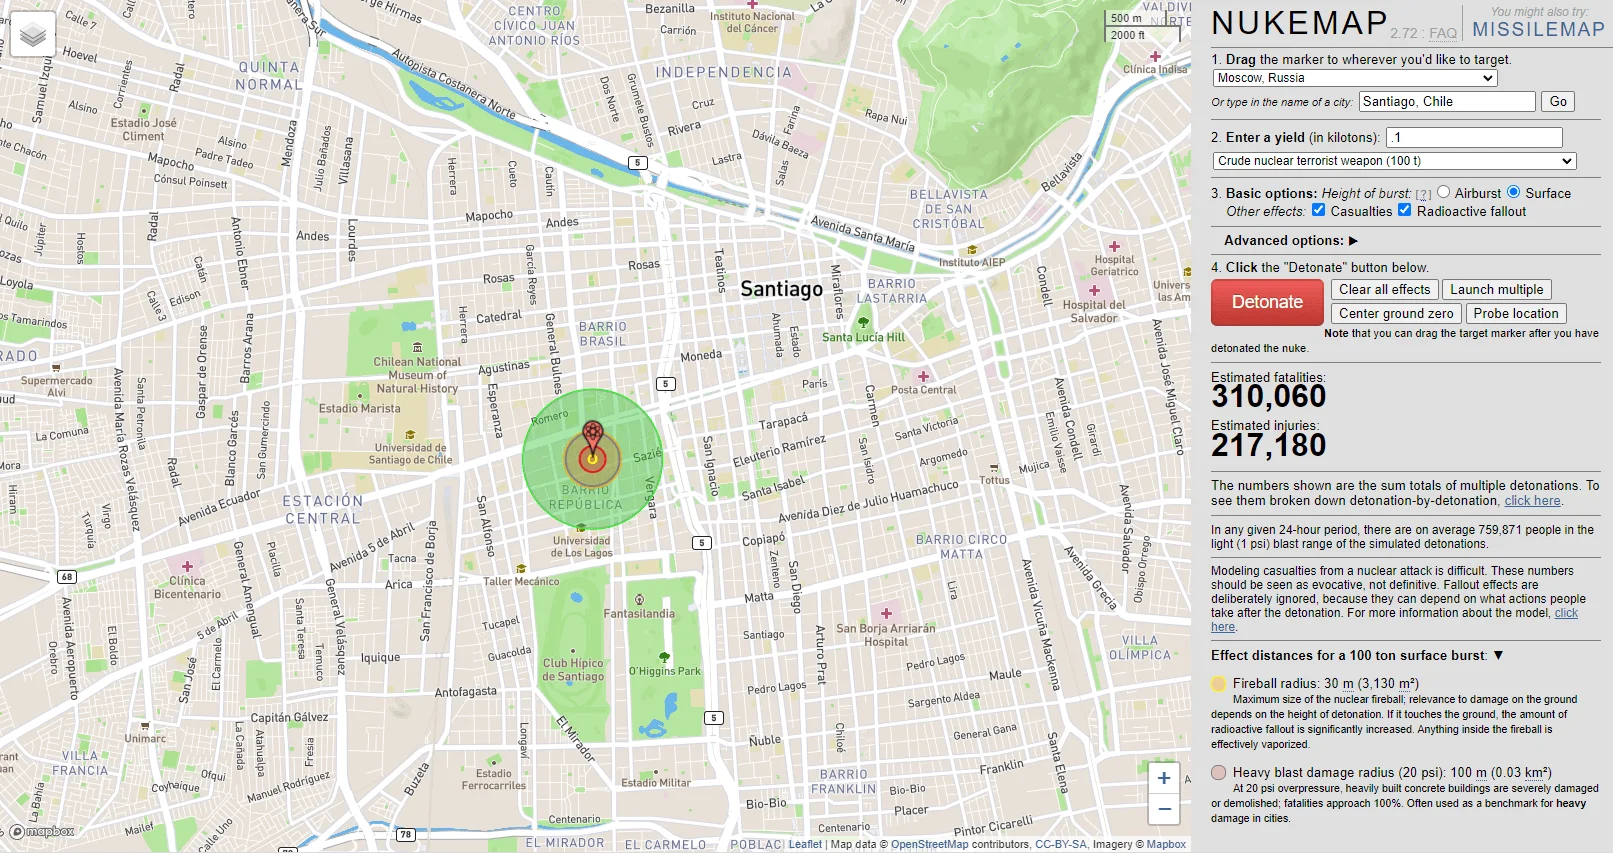Open the map layers switcher icon
Viewport: 1613px width, 854px height.
(x=32, y=35)
